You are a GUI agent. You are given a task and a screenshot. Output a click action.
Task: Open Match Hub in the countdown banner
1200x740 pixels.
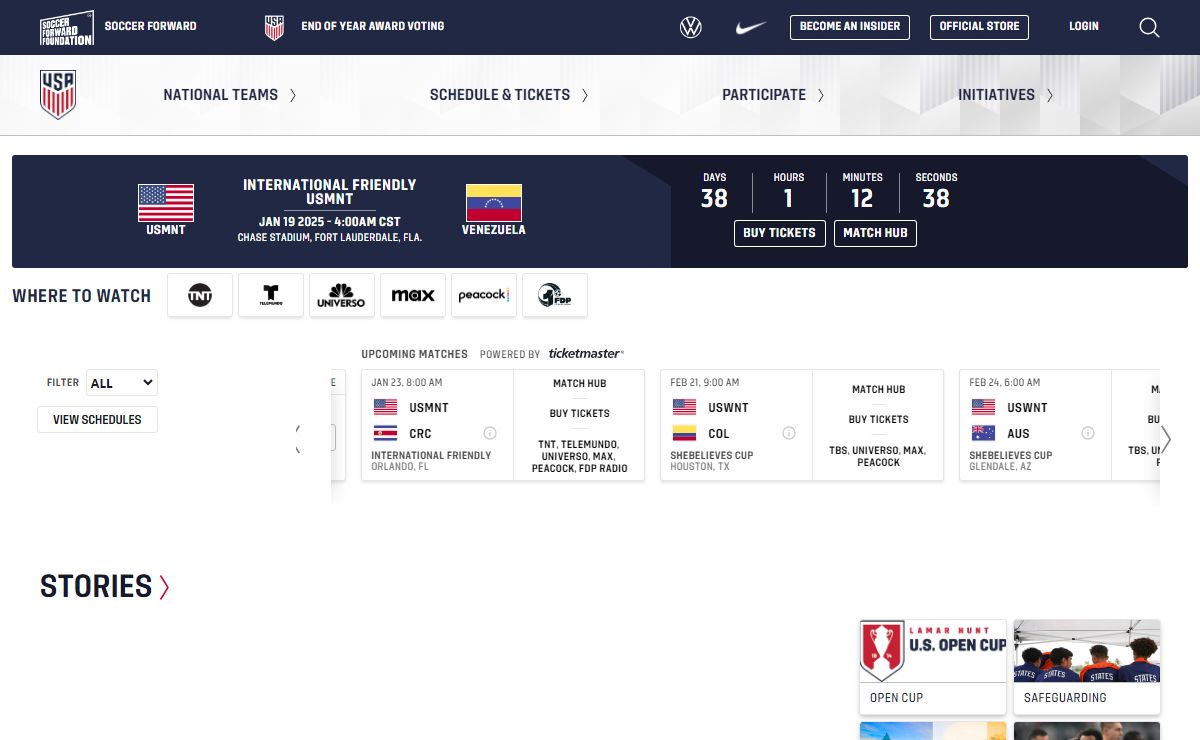tap(875, 233)
